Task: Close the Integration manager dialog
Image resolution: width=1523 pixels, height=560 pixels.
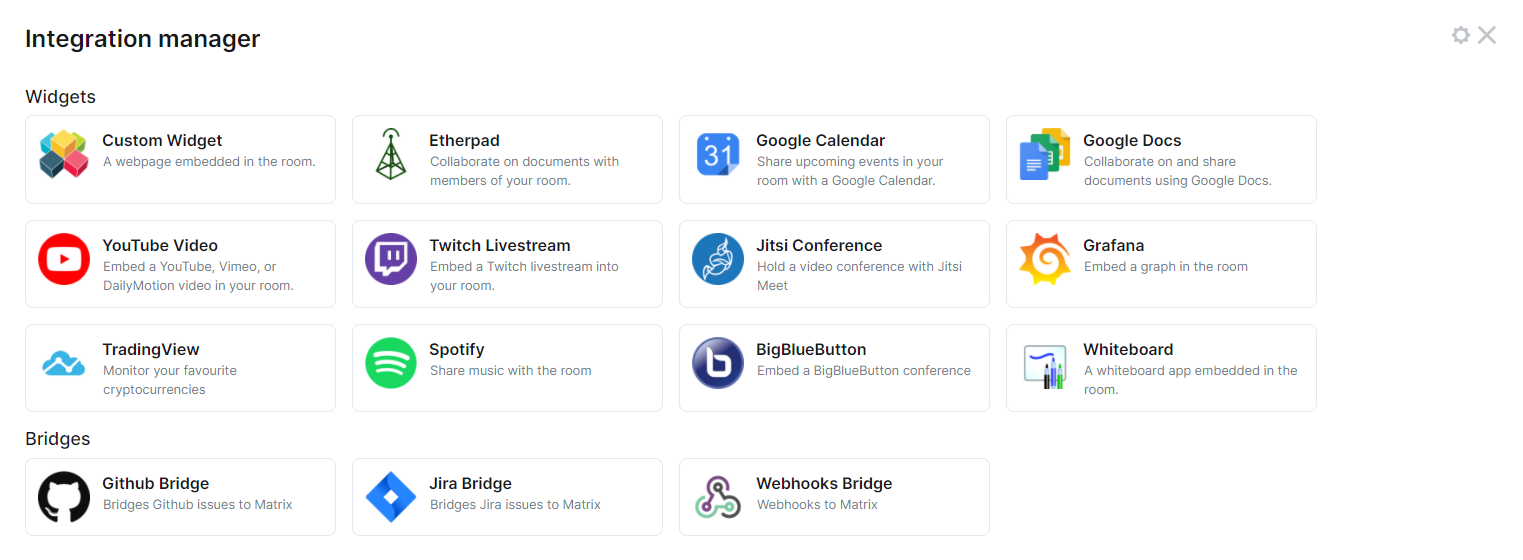Action: 1487,35
